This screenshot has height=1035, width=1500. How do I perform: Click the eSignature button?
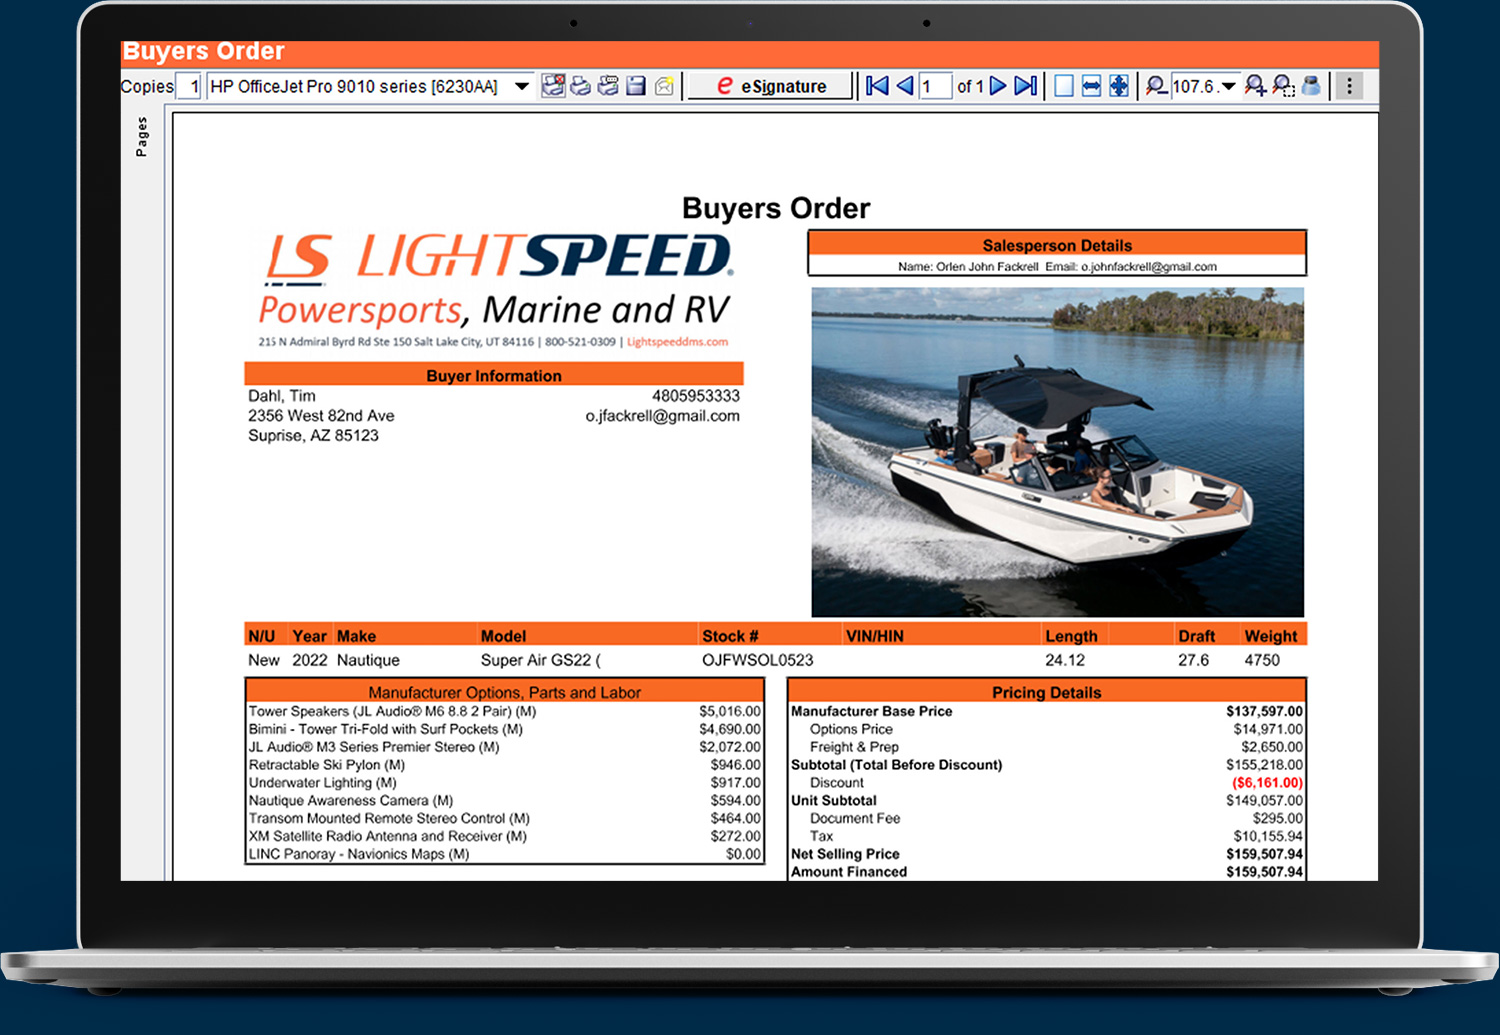tap(771, 86)
